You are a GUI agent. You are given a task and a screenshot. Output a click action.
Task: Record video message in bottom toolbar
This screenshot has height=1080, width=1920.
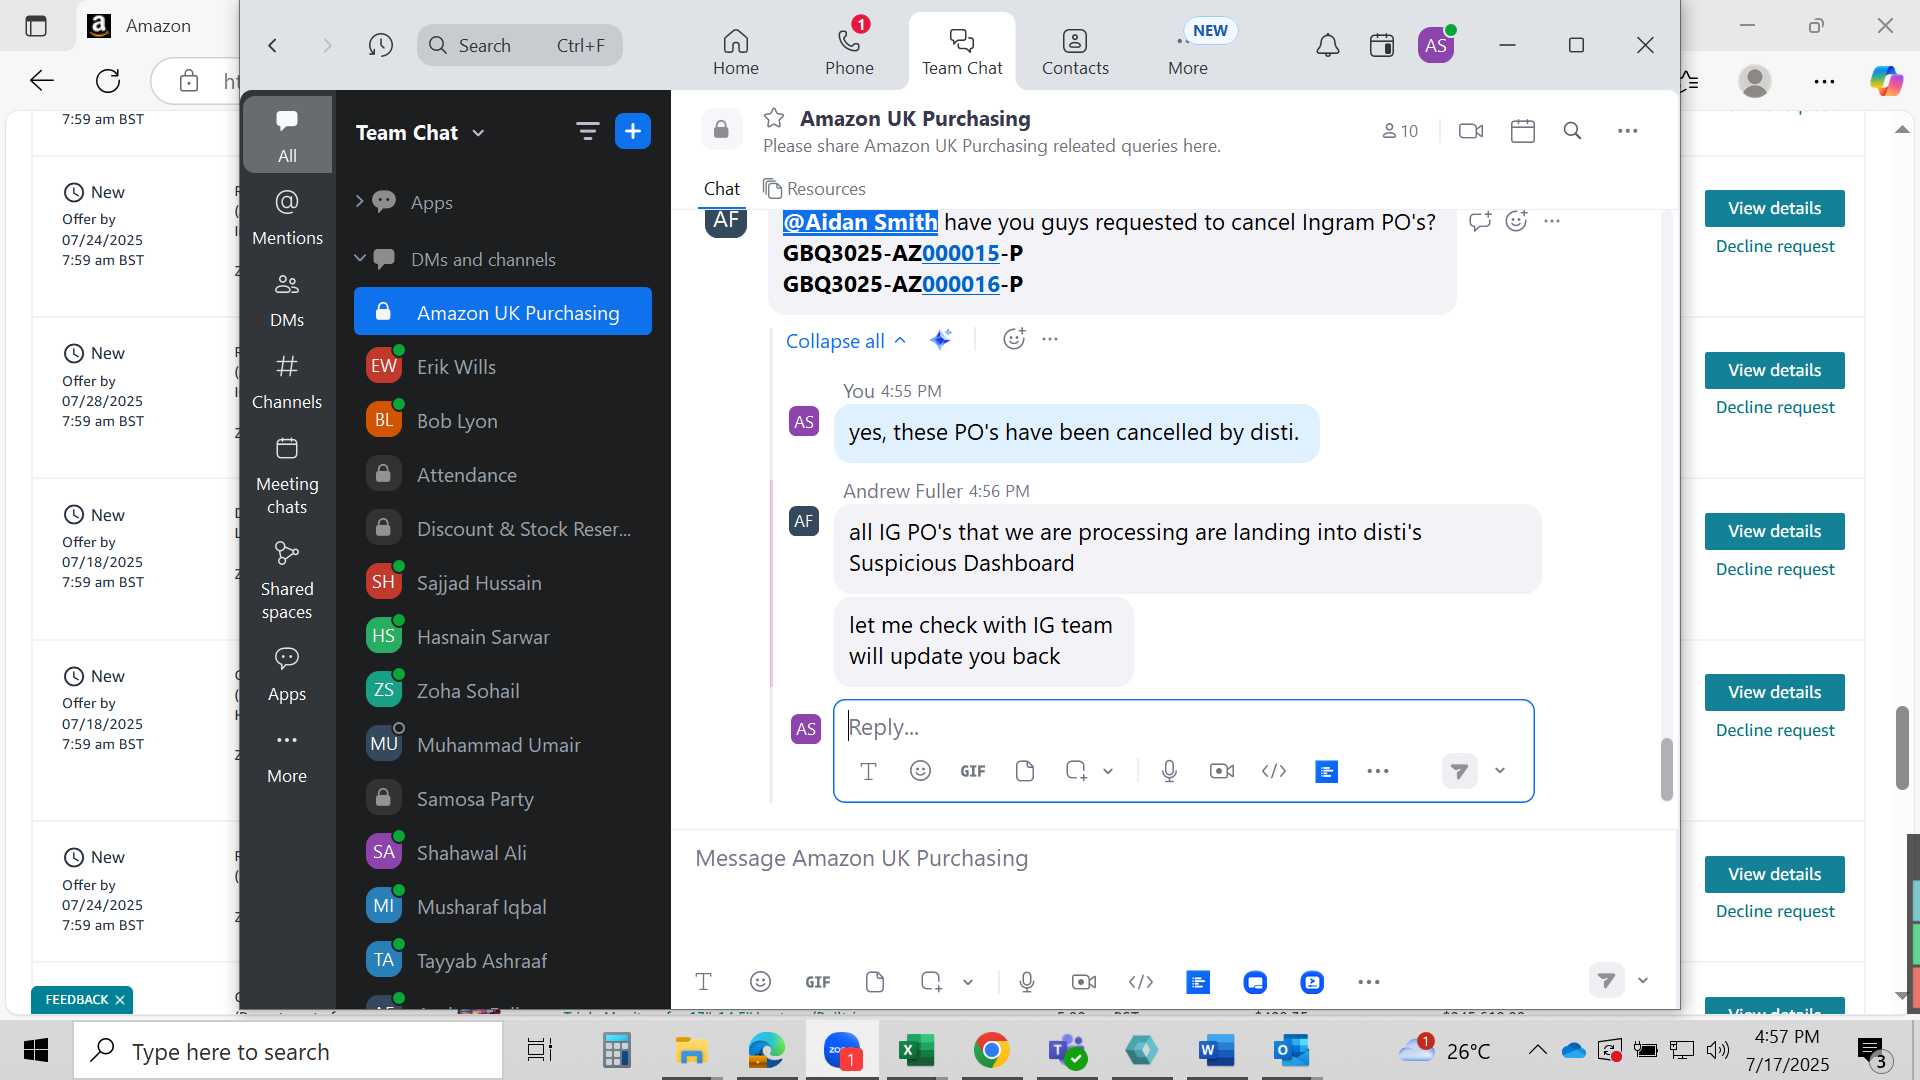tap(1084, 982)
